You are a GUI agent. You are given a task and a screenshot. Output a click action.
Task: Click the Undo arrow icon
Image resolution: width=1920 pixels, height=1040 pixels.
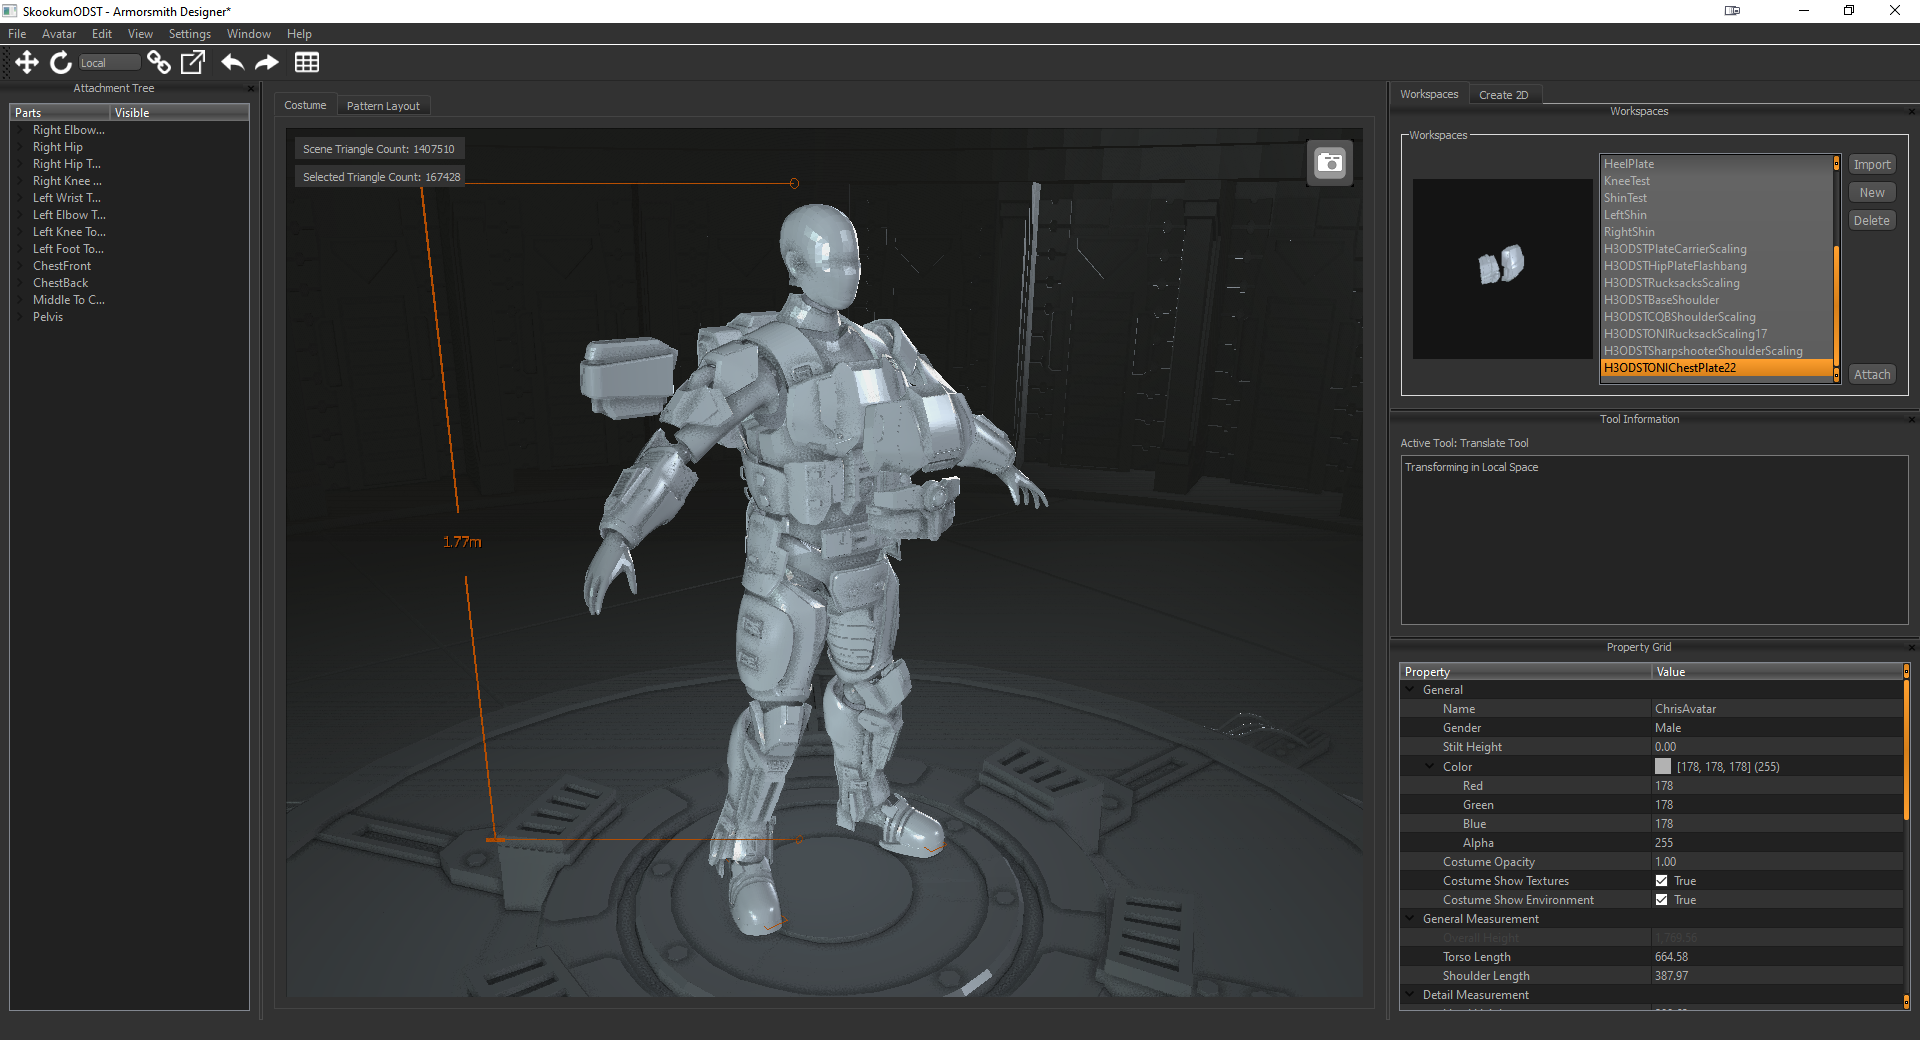pos(232,63)
